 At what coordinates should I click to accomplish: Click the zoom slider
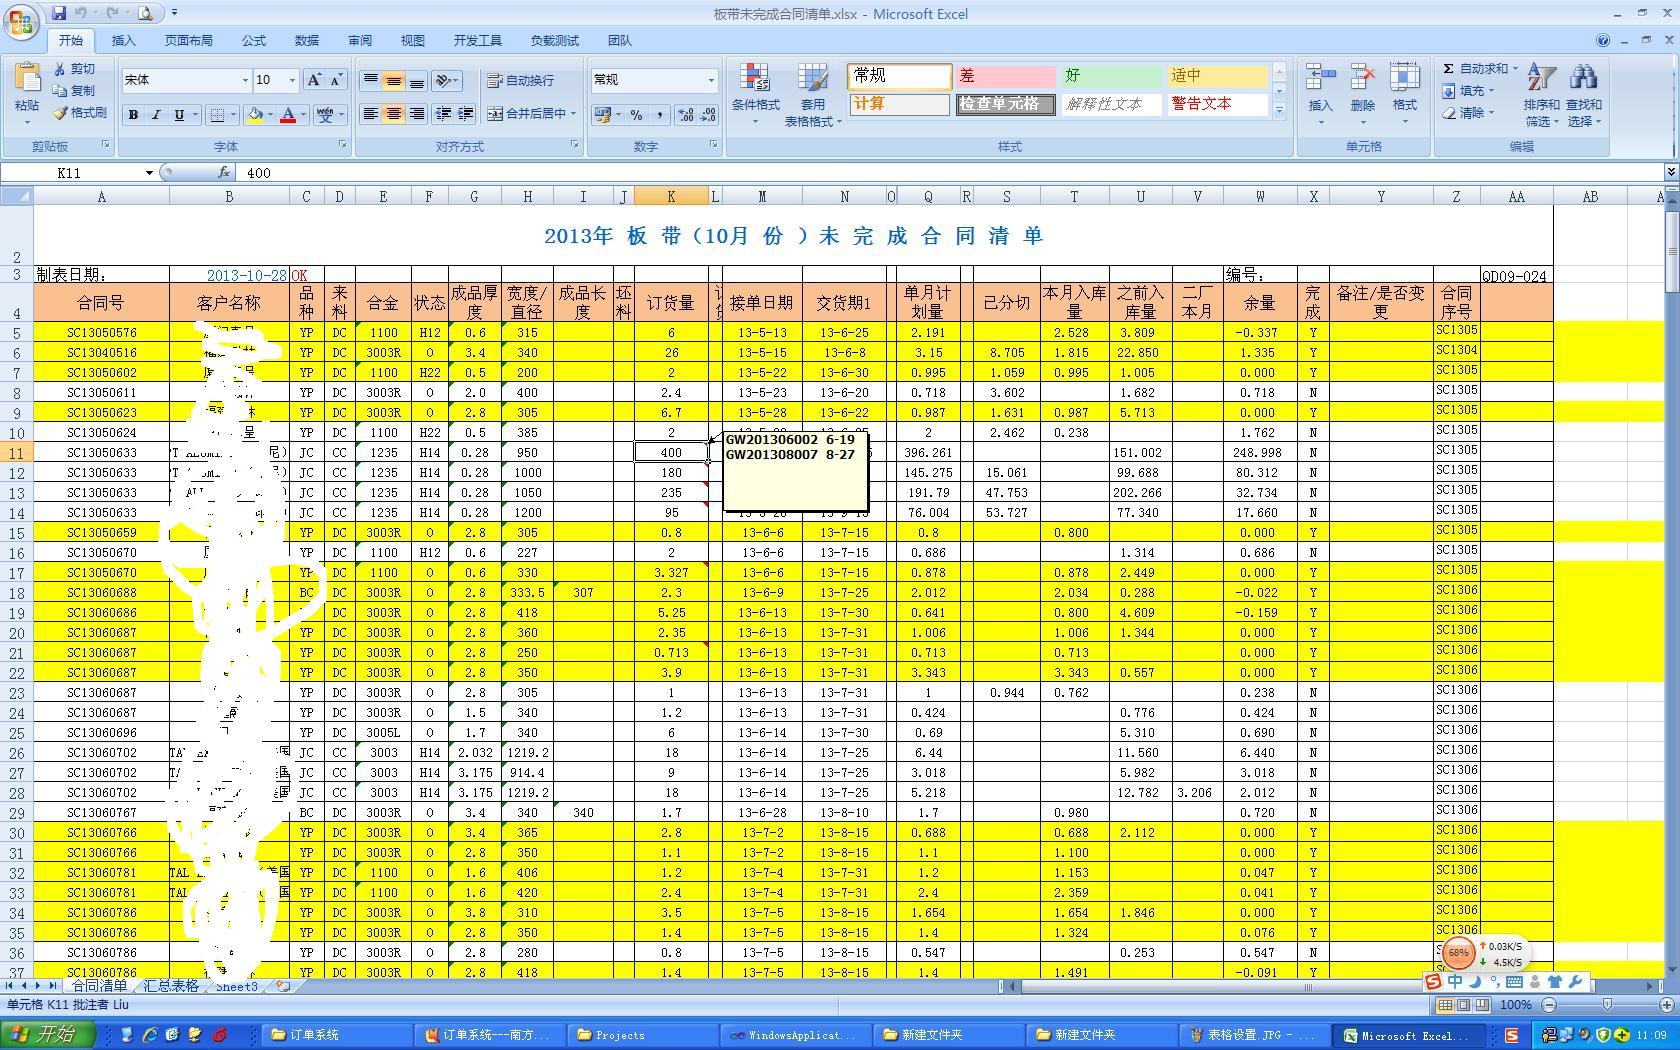pos(1607,1004)
